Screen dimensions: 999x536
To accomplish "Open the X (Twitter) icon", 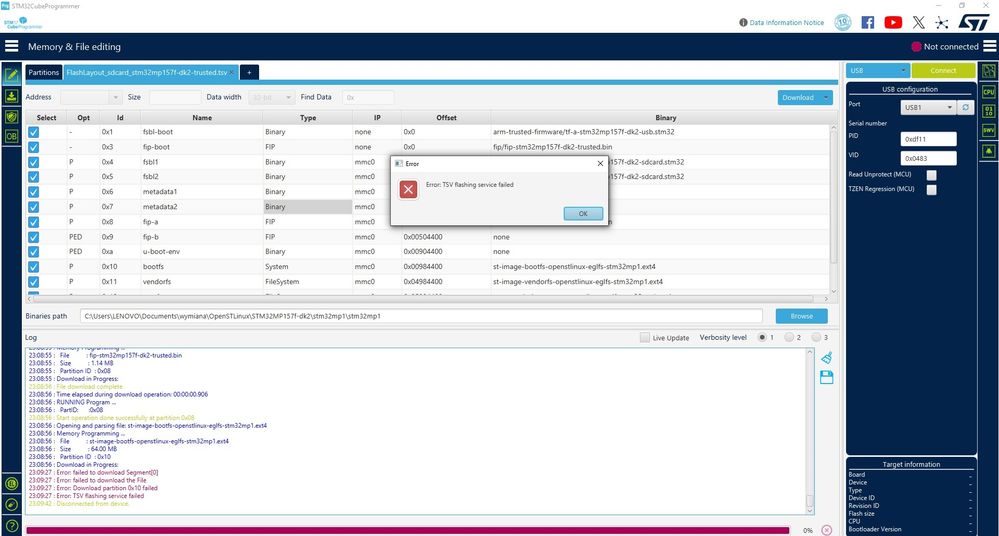I will point(918,22).
